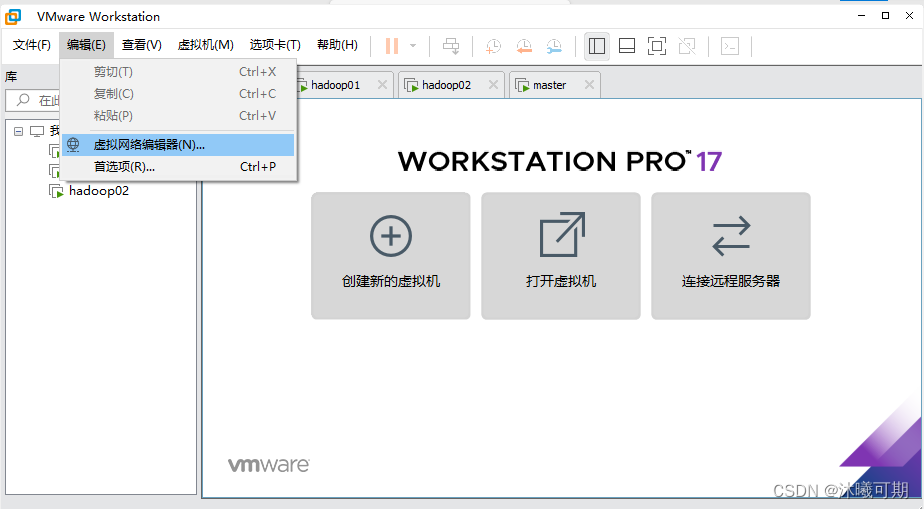Click the console view toolbar icon
The image size is (924, 509).
[x=730, y=46]
